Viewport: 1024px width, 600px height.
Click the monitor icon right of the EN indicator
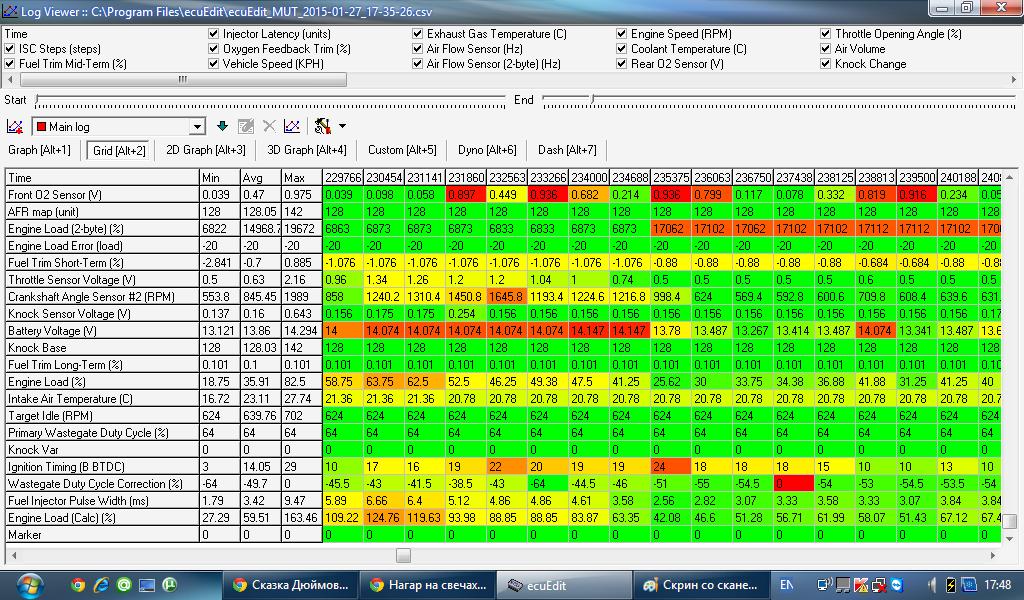825,585
